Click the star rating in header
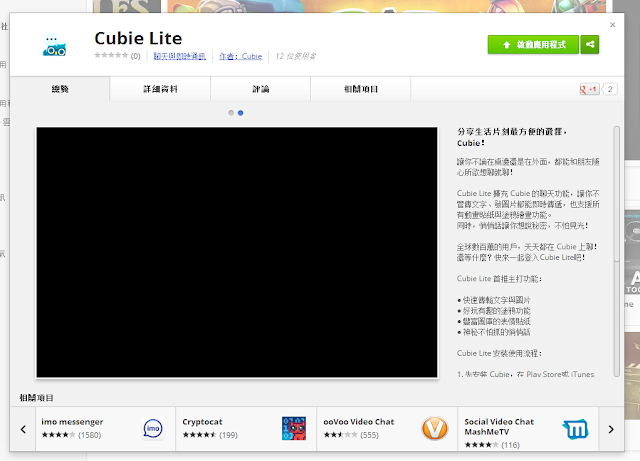This screenshot has width=640, height=461. pyautogui.click(x=111, y=55)
